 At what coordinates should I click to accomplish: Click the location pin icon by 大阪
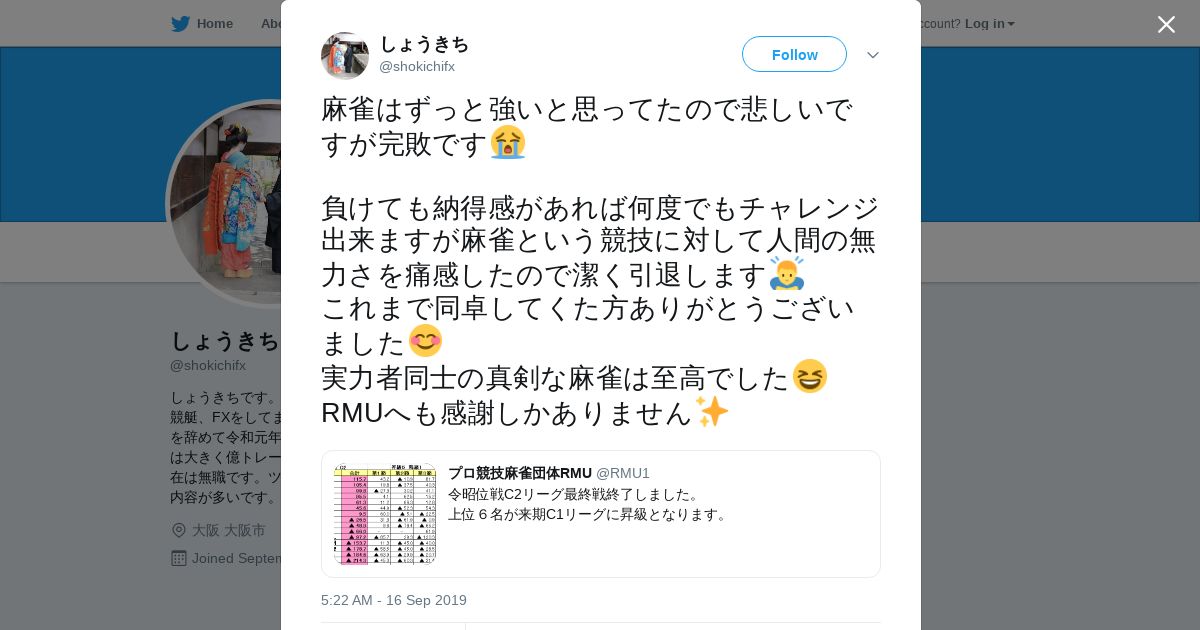pyautogui.click(x=179, y=530)
